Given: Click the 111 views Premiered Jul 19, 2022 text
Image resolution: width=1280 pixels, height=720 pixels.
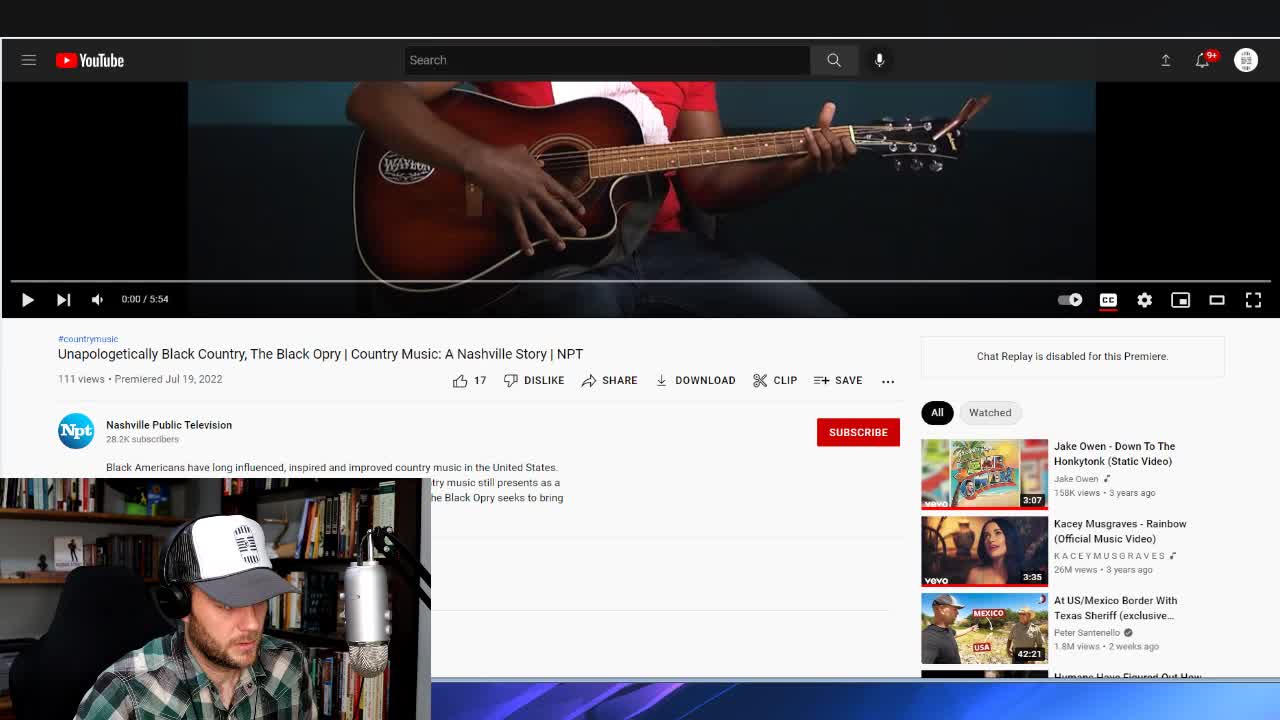Looking at the screenshot, I should (x=140, y=379).
